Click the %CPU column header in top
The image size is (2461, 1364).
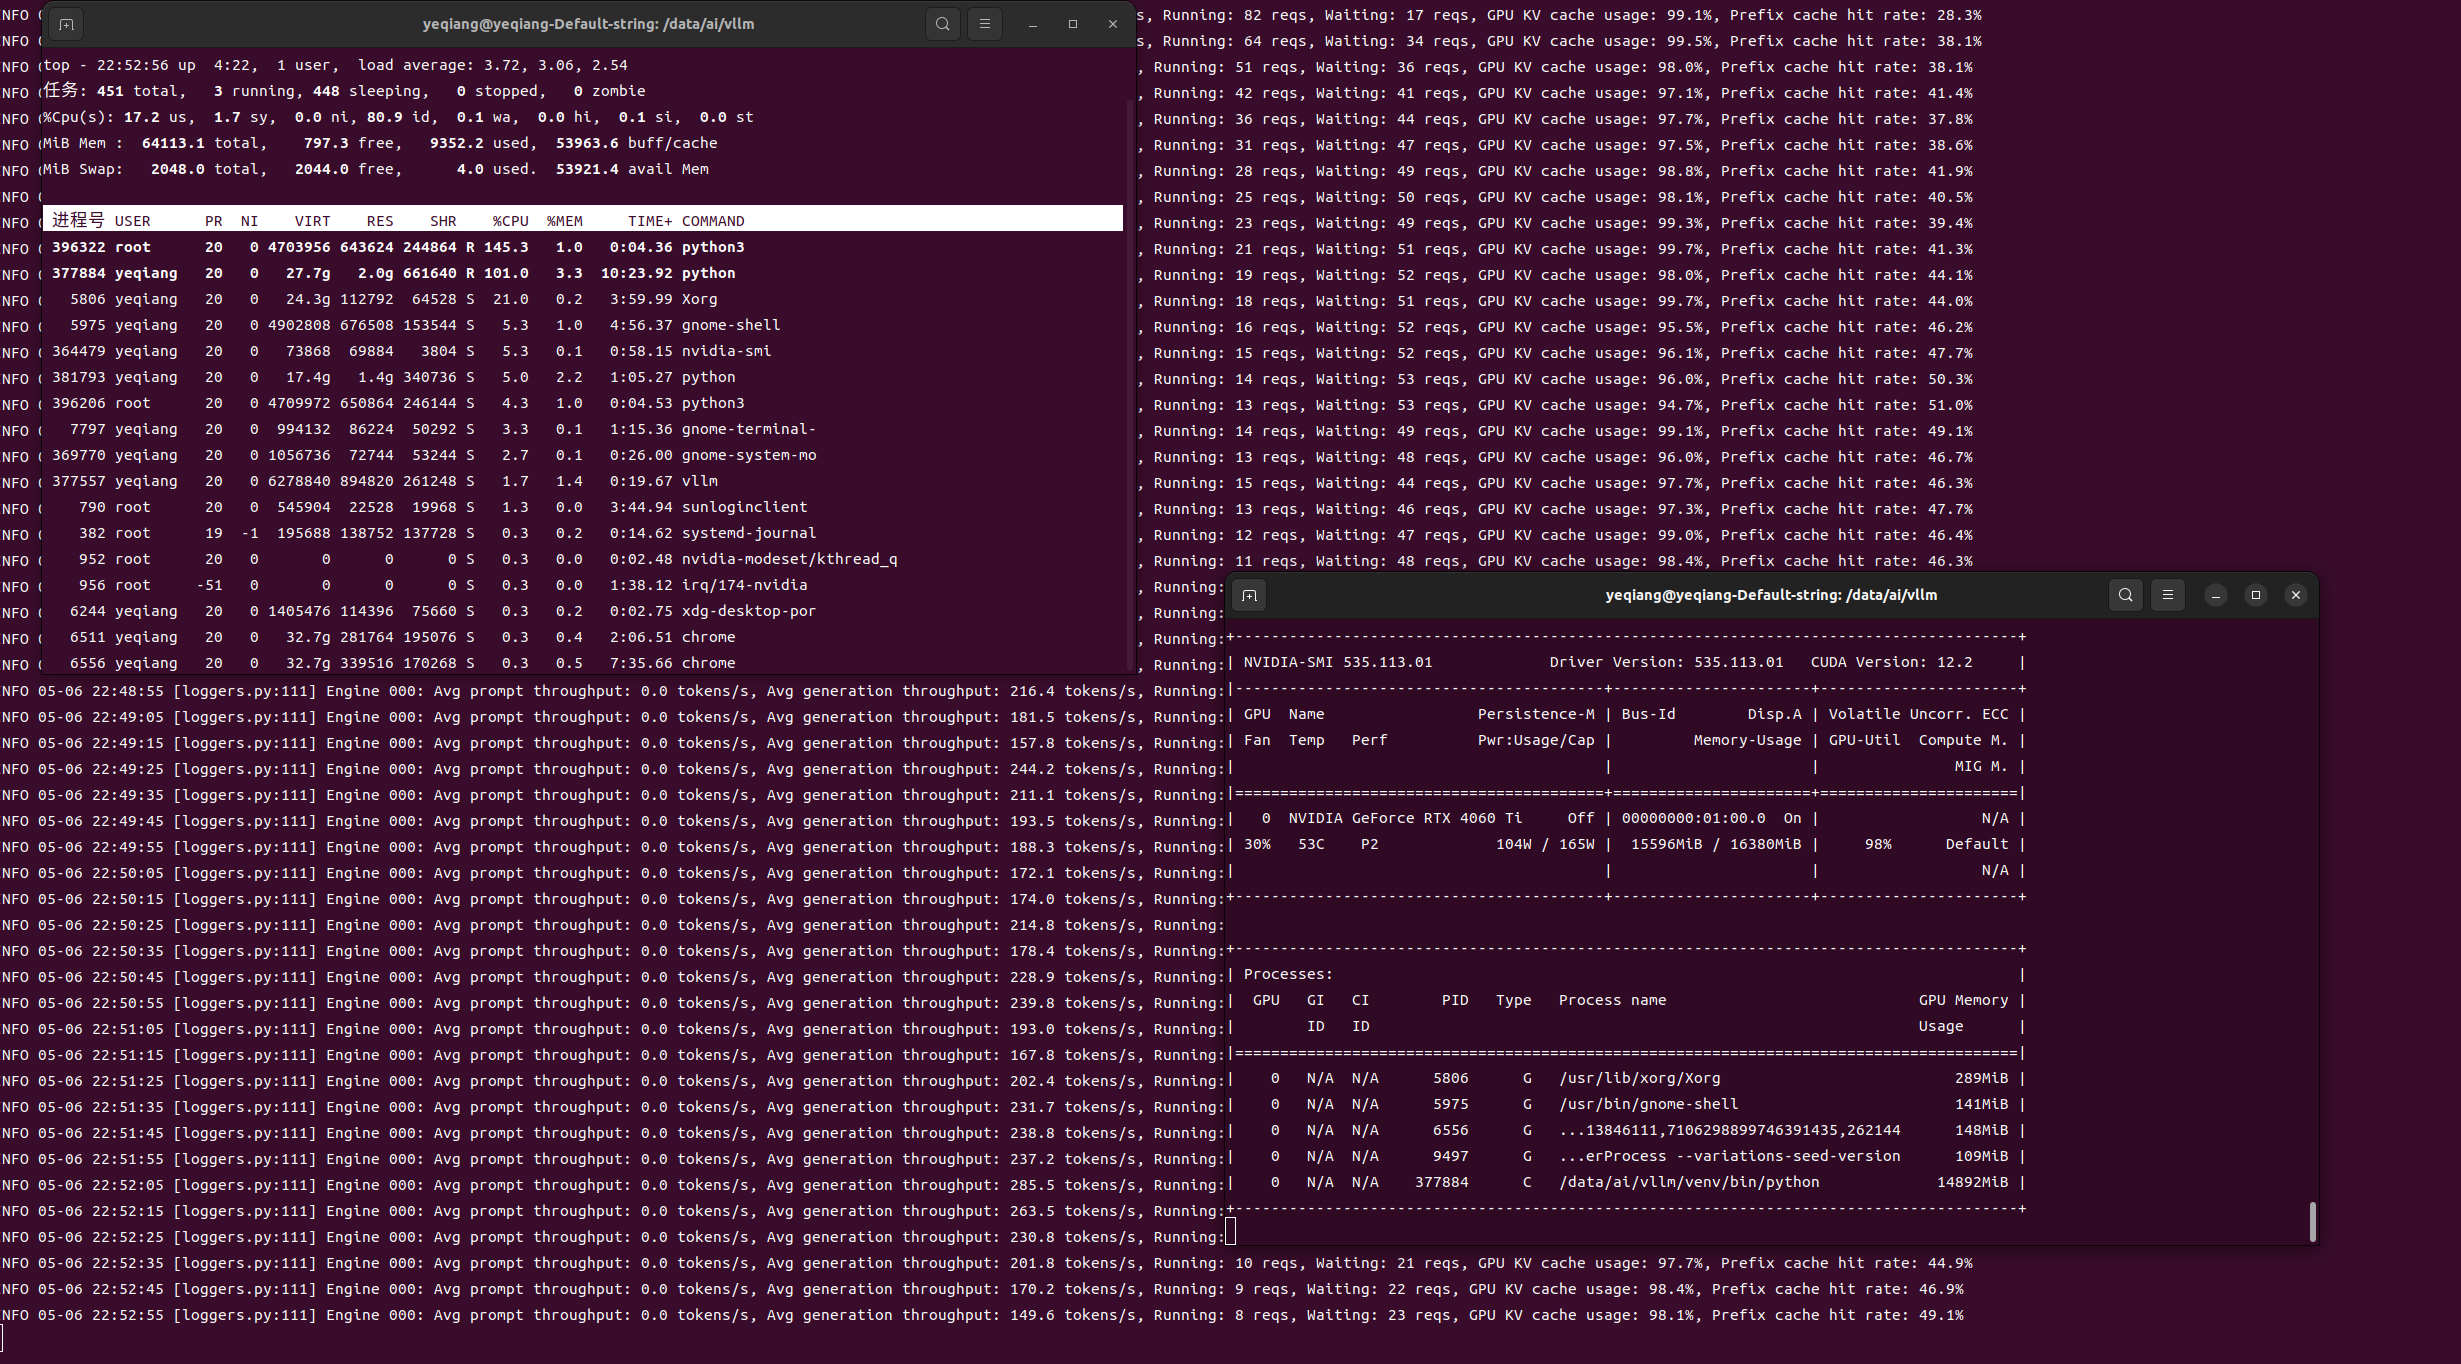click(x=510, y=221)
